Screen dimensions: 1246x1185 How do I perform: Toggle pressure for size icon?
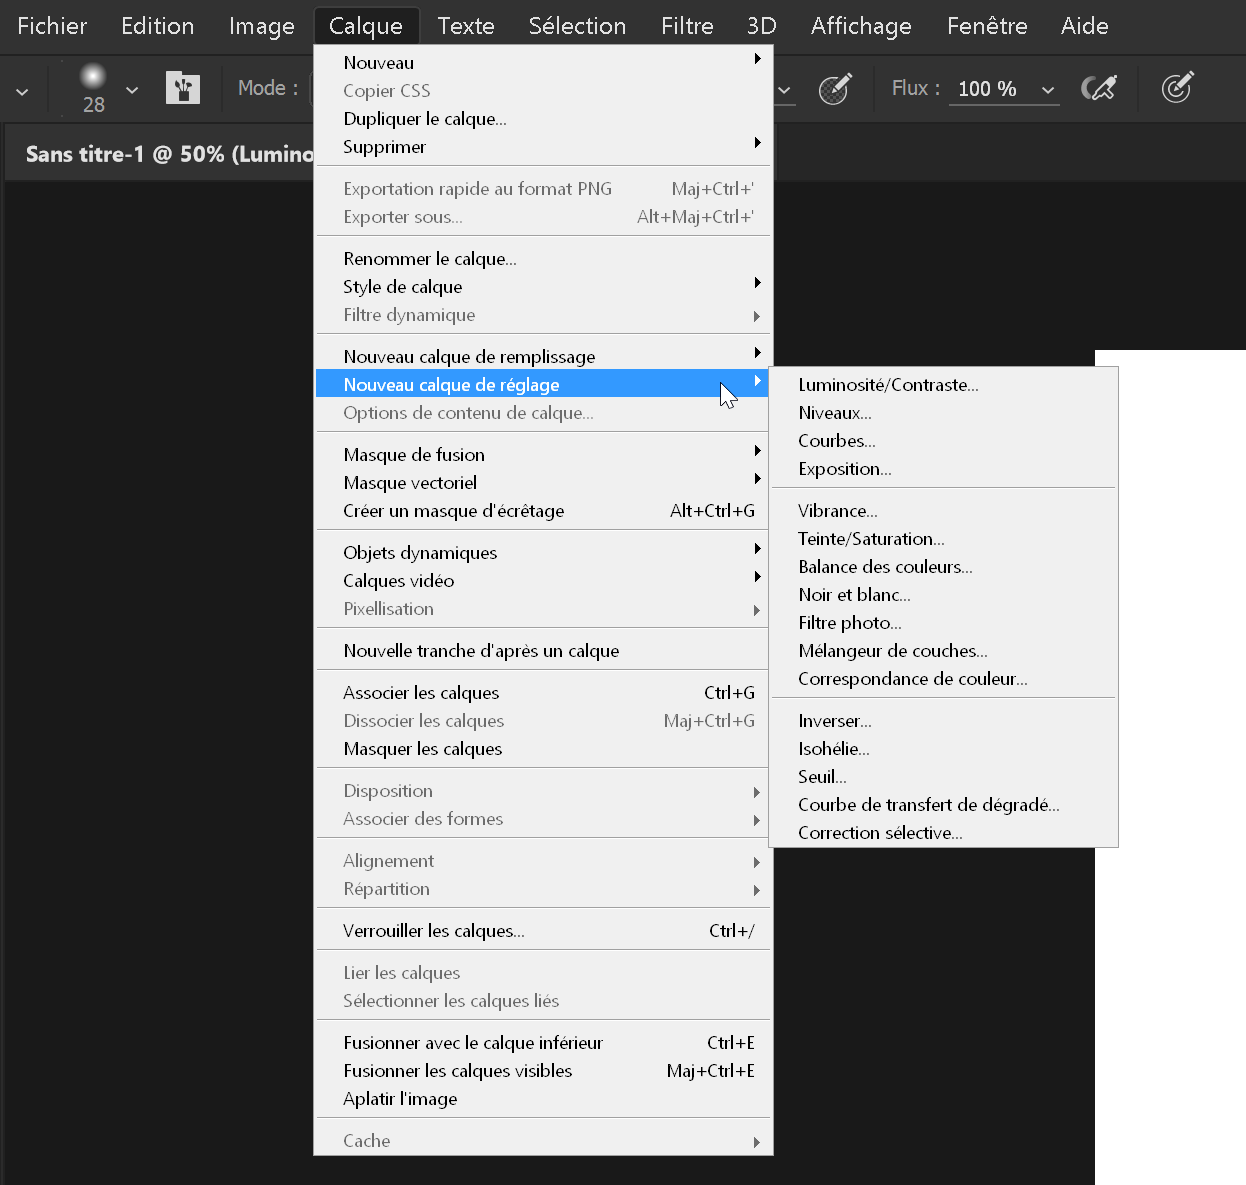(x=1177, y=89)
